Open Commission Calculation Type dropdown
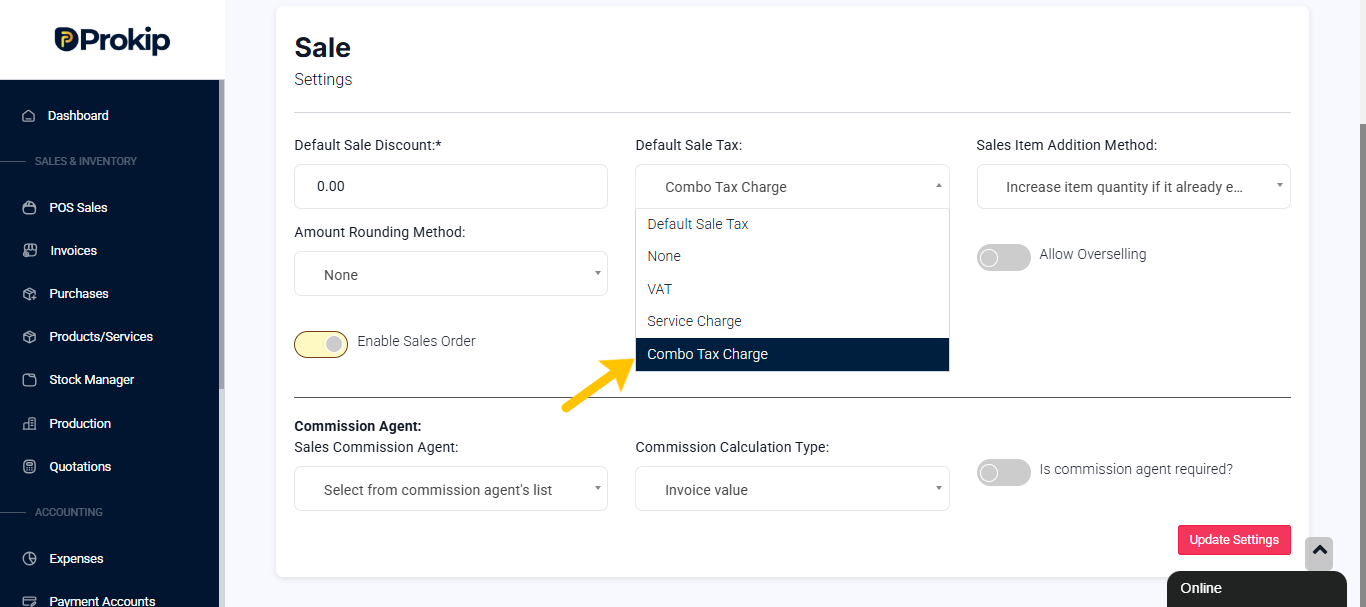Image resolution: width=1366 pixels, height=607 pixels. tap(792, 489)
